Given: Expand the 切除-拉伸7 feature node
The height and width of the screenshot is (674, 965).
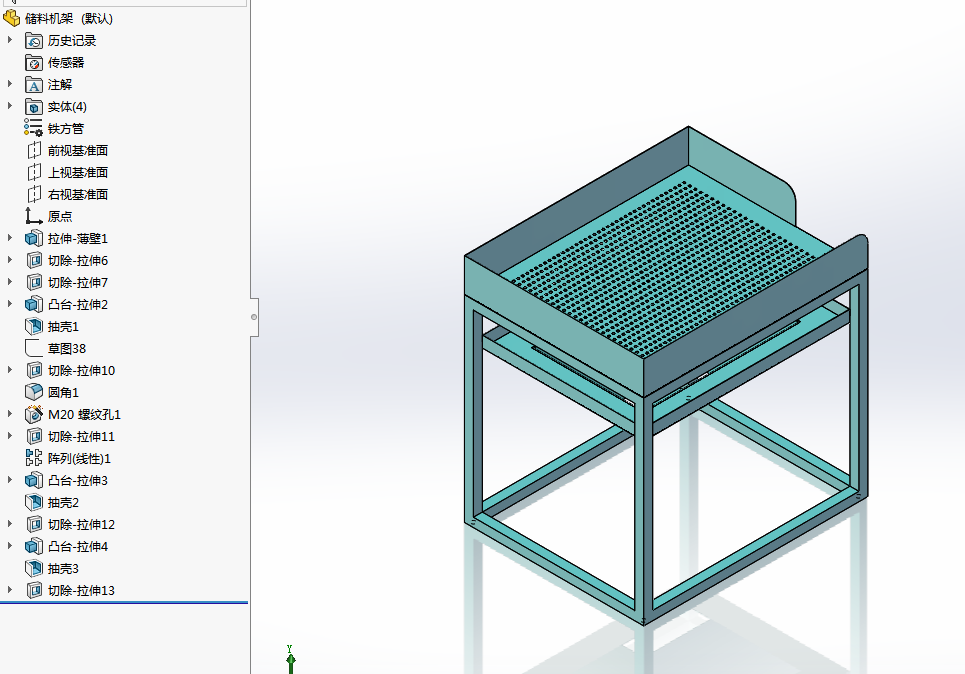Looking at the screenshot, I should click(10, 282).
